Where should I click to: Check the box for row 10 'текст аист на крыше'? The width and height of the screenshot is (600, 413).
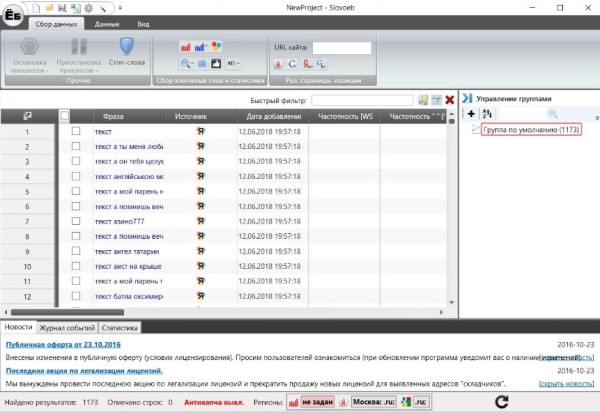76,266
